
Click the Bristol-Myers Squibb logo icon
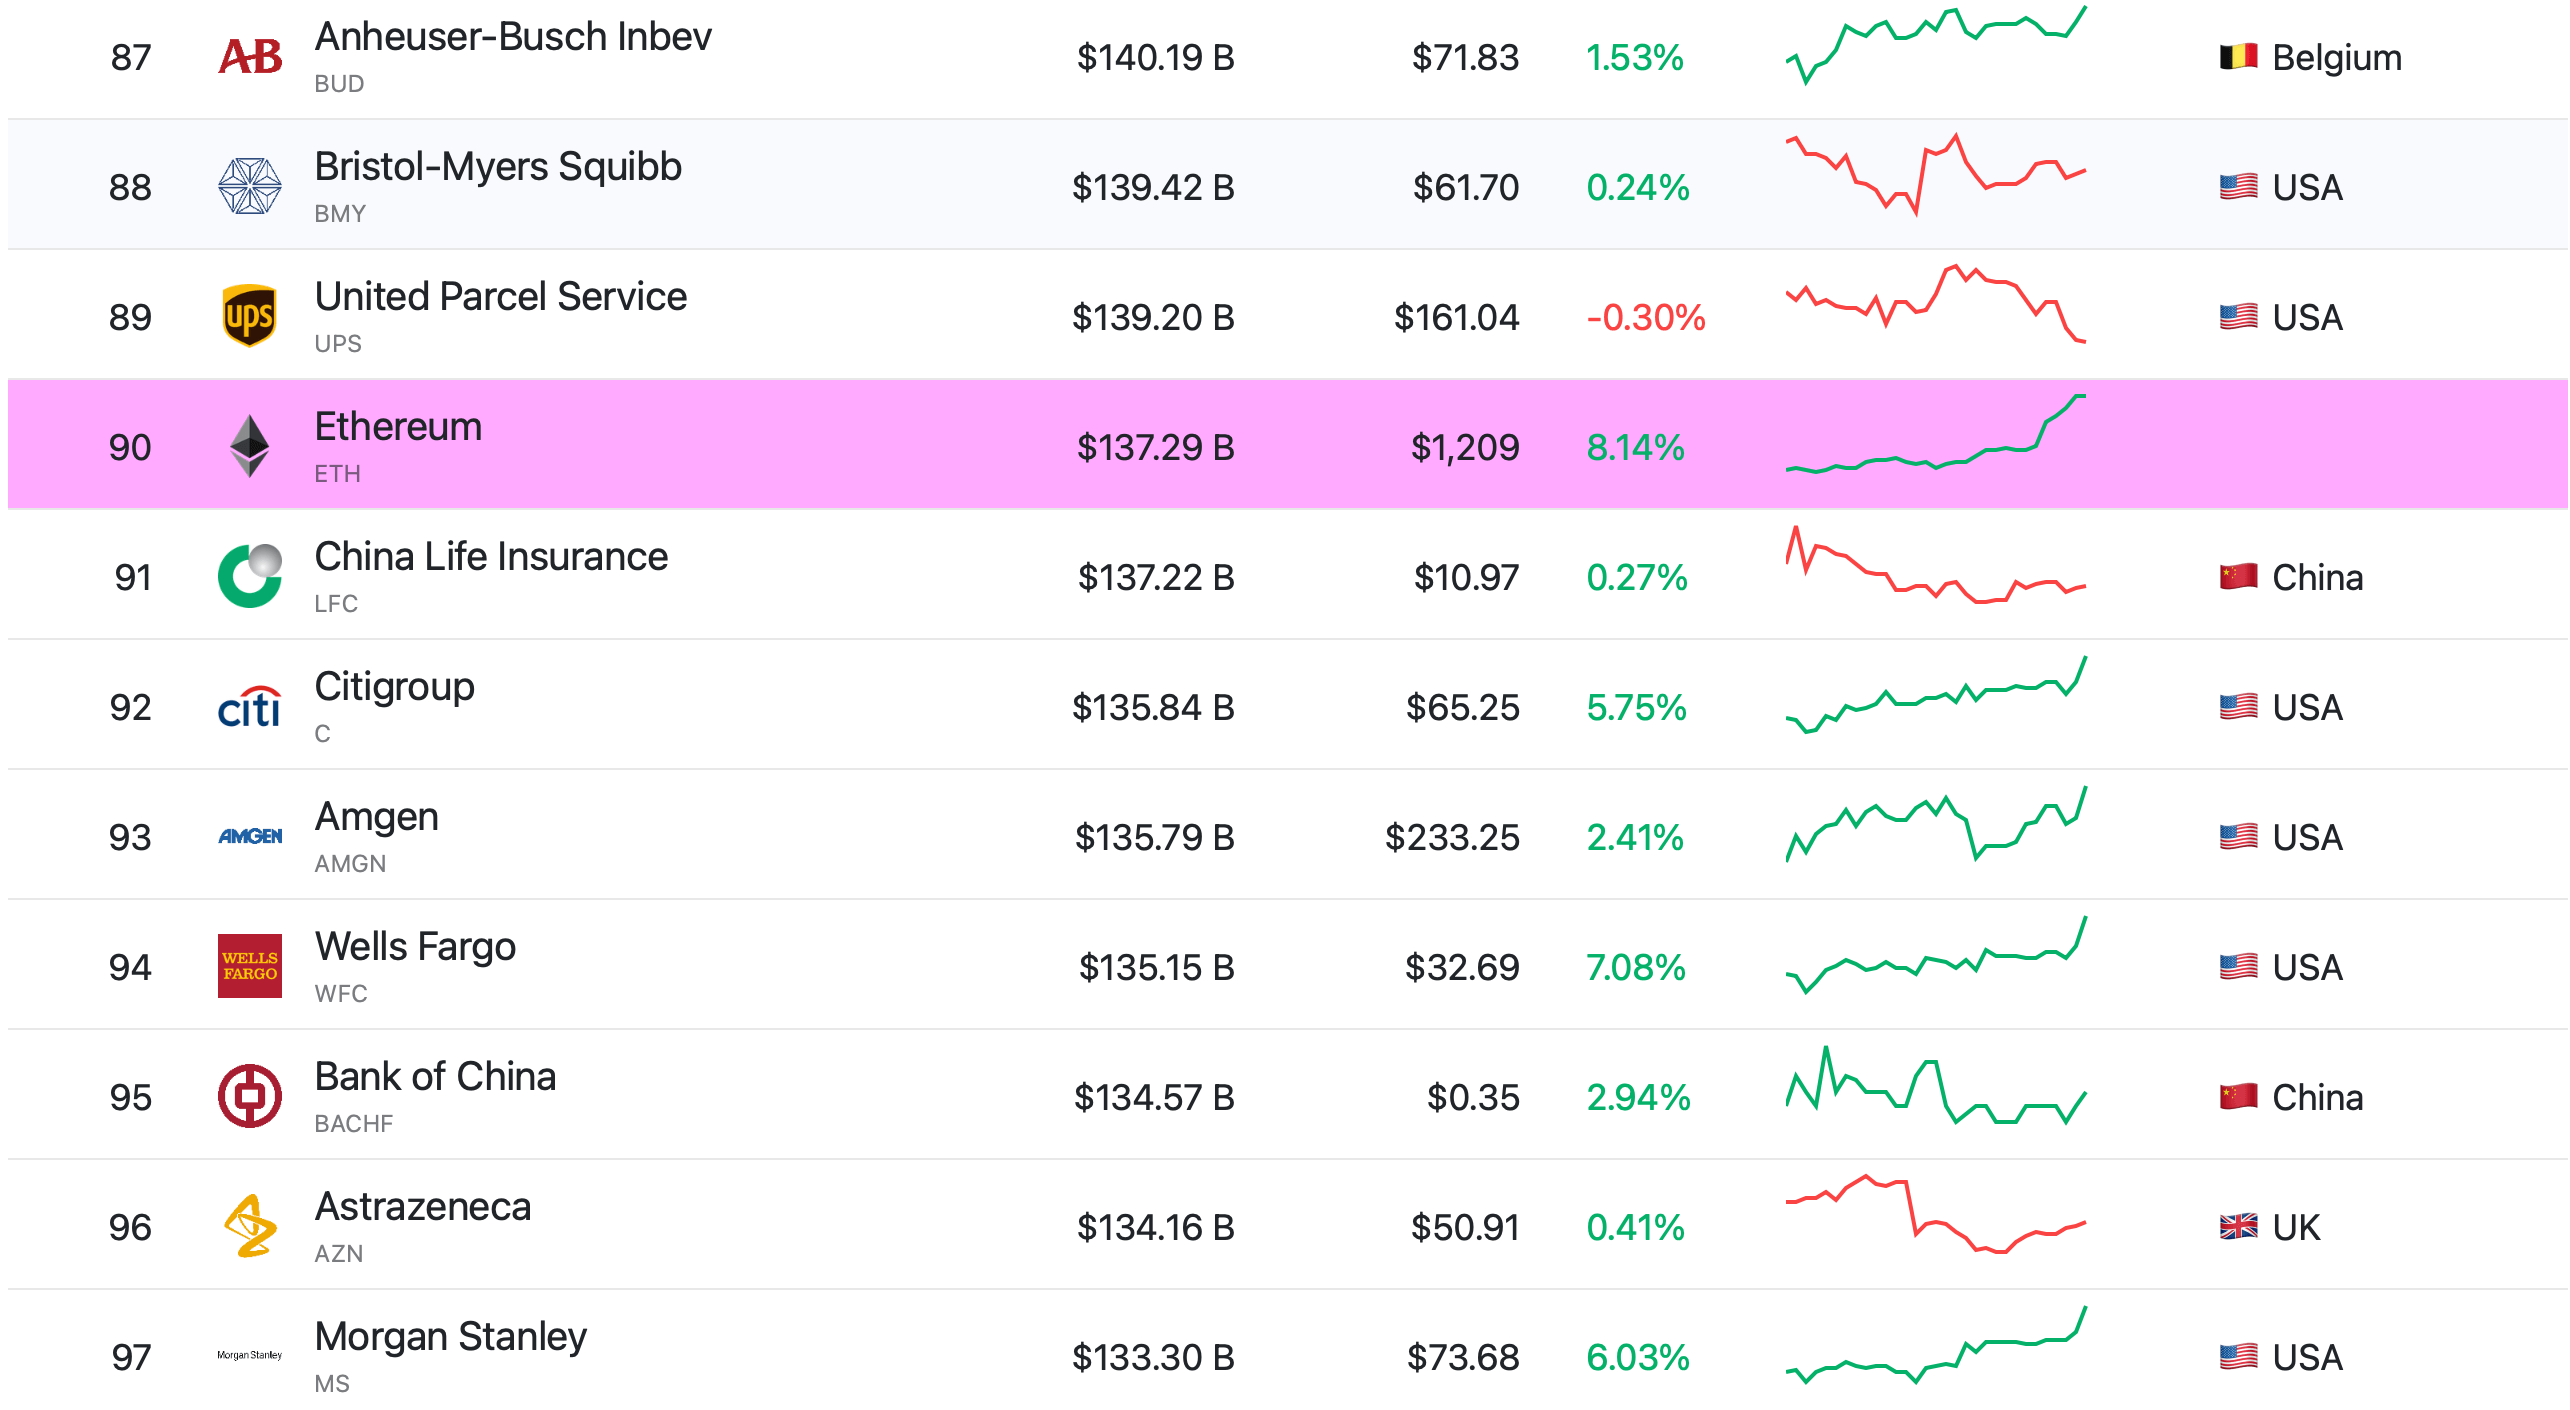250,186
